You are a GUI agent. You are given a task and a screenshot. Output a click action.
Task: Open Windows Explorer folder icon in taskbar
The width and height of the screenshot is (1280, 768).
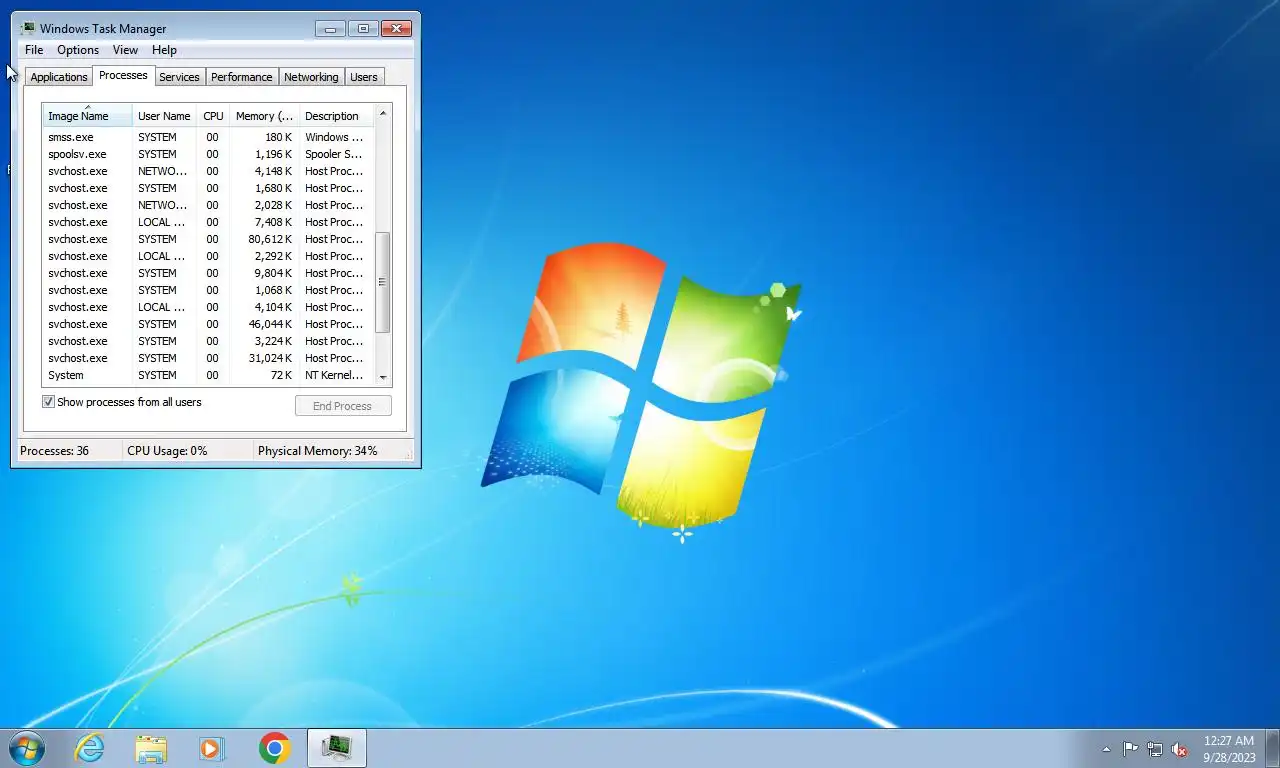click(151, 748)
